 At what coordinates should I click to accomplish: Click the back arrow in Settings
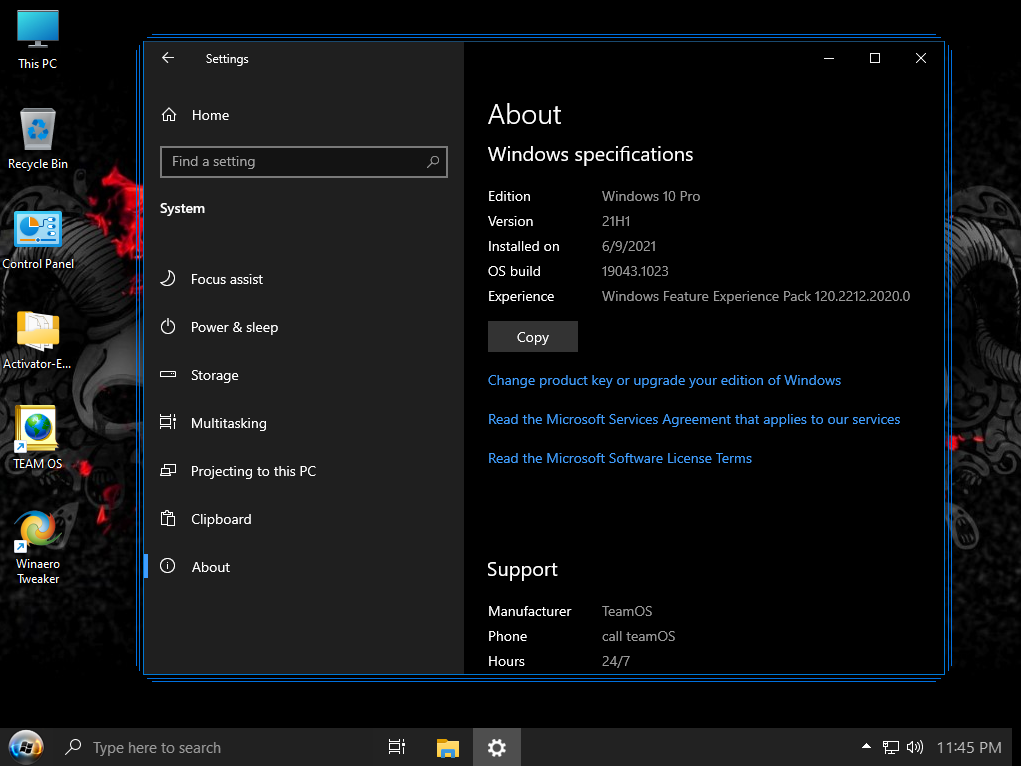(168, 58)
